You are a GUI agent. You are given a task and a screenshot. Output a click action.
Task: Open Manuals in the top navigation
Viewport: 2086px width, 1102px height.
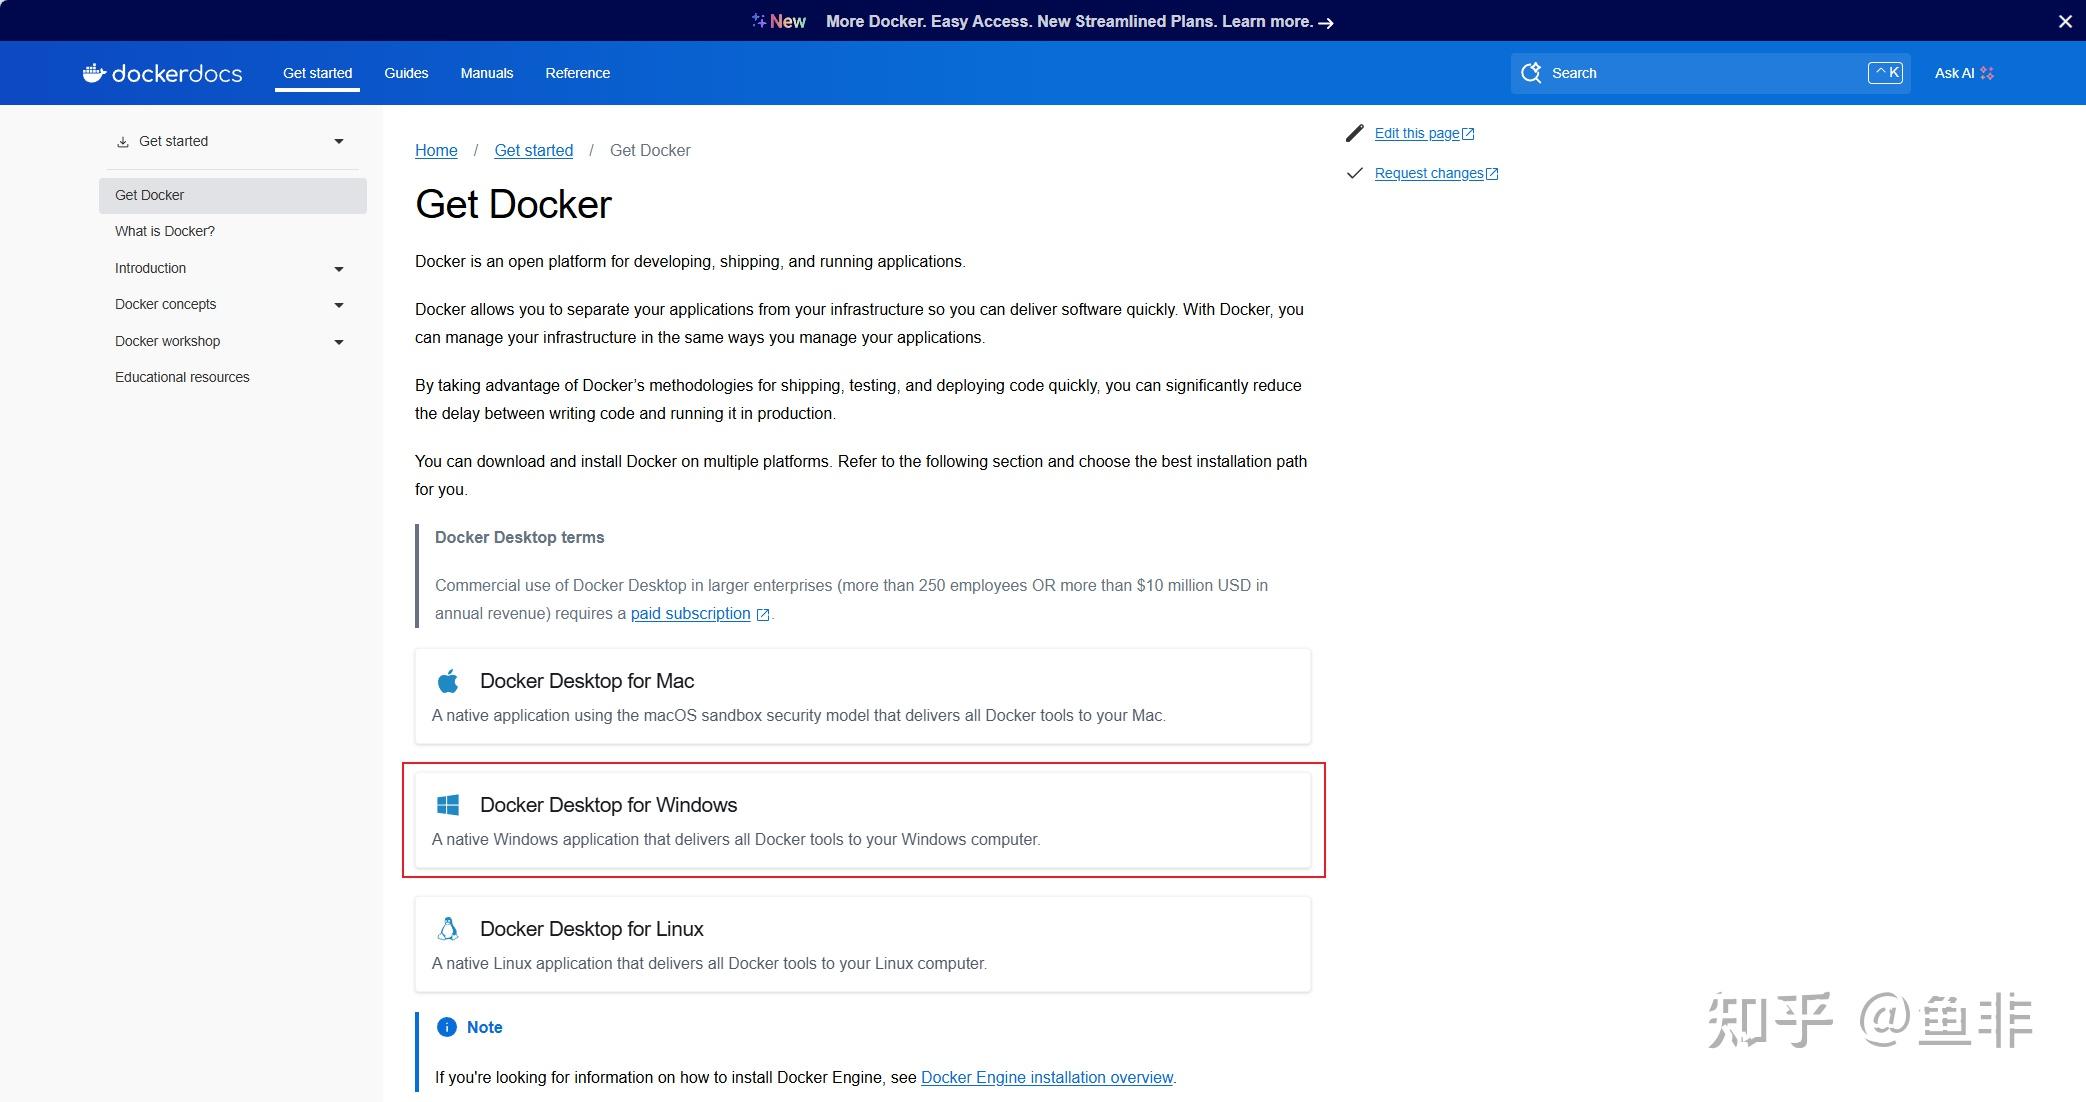[x=486, y=73]
